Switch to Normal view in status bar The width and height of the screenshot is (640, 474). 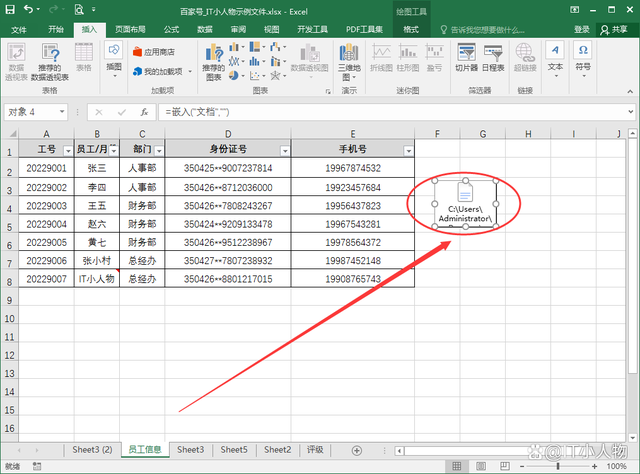[456, 466]
